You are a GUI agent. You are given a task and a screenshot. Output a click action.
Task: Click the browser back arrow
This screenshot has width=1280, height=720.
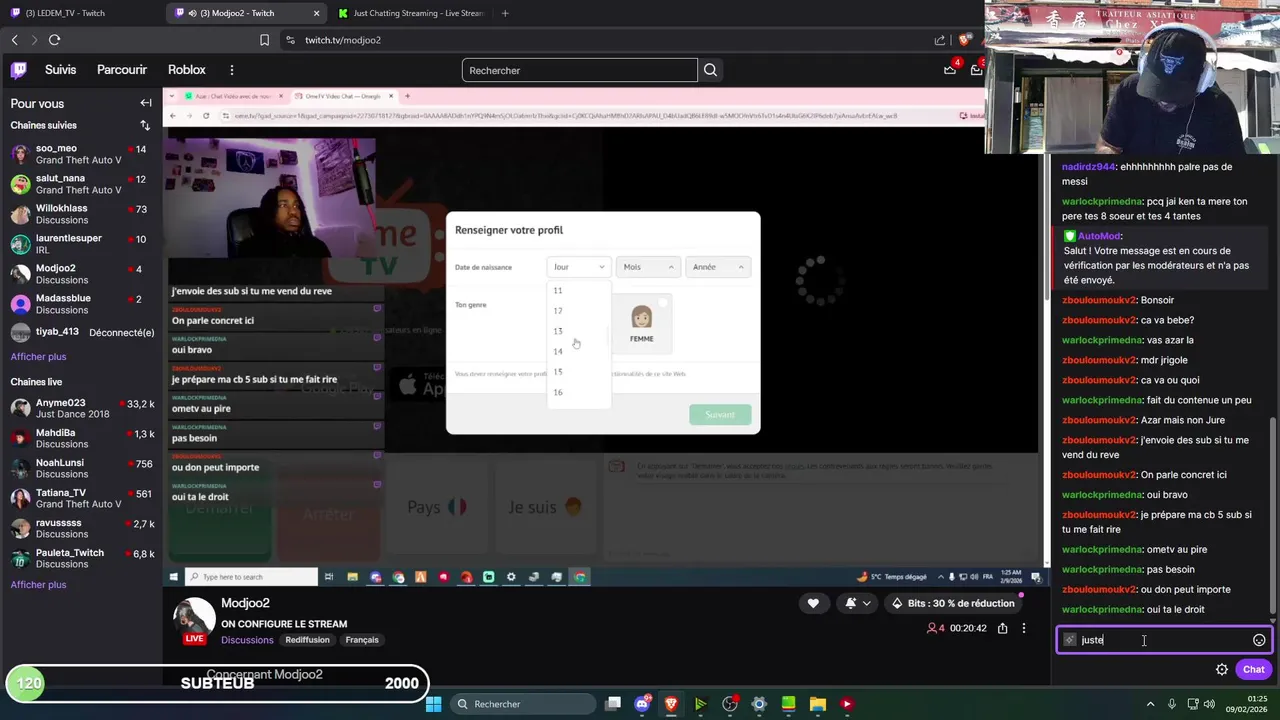tap(15, 40)
